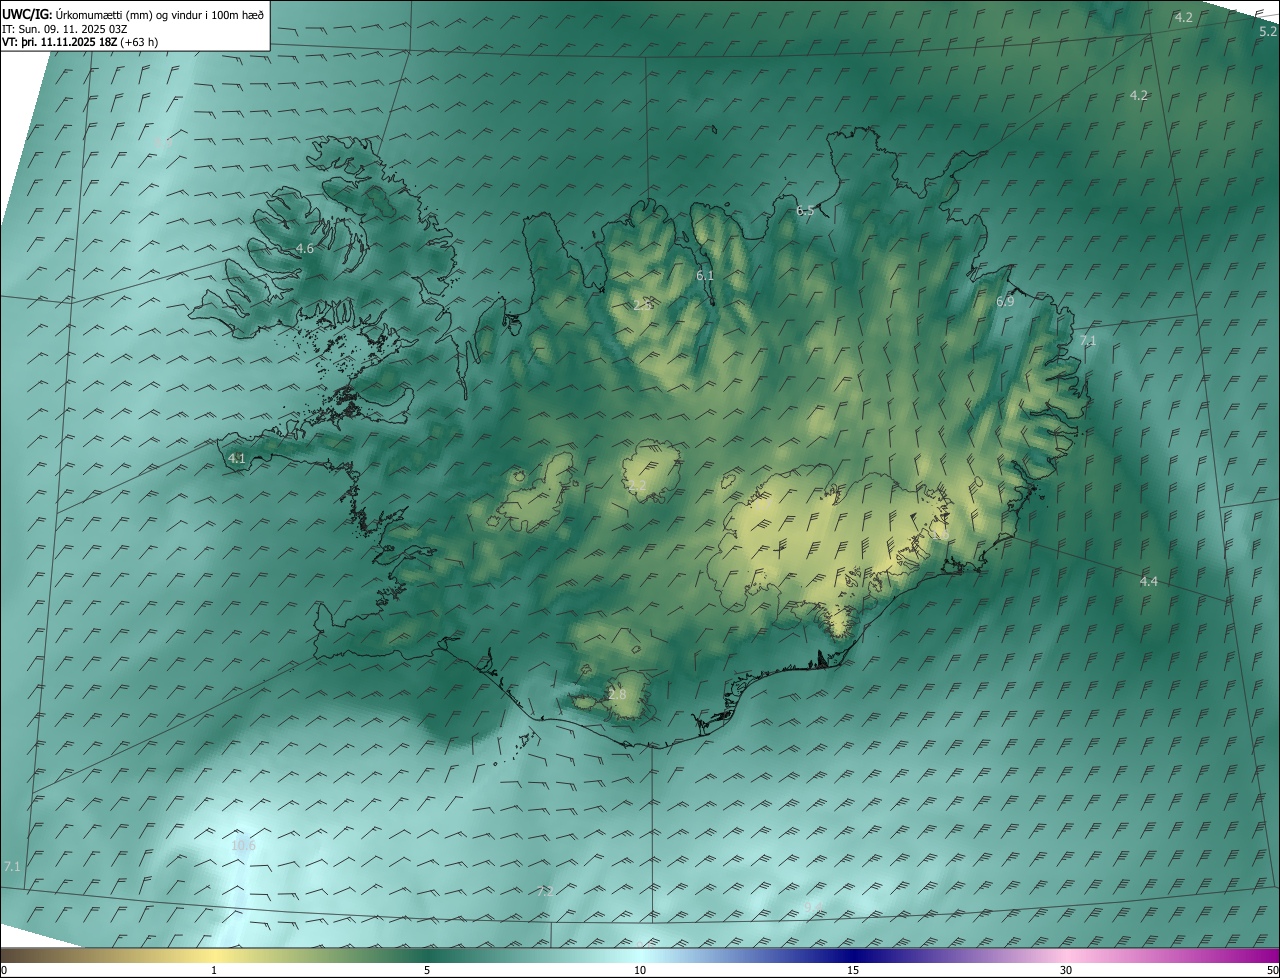Click the initial time line "IT: Sun. 09. 11. 2025 03Z"
Screen dimensions: 1280x978
click(x=64, y=28)
